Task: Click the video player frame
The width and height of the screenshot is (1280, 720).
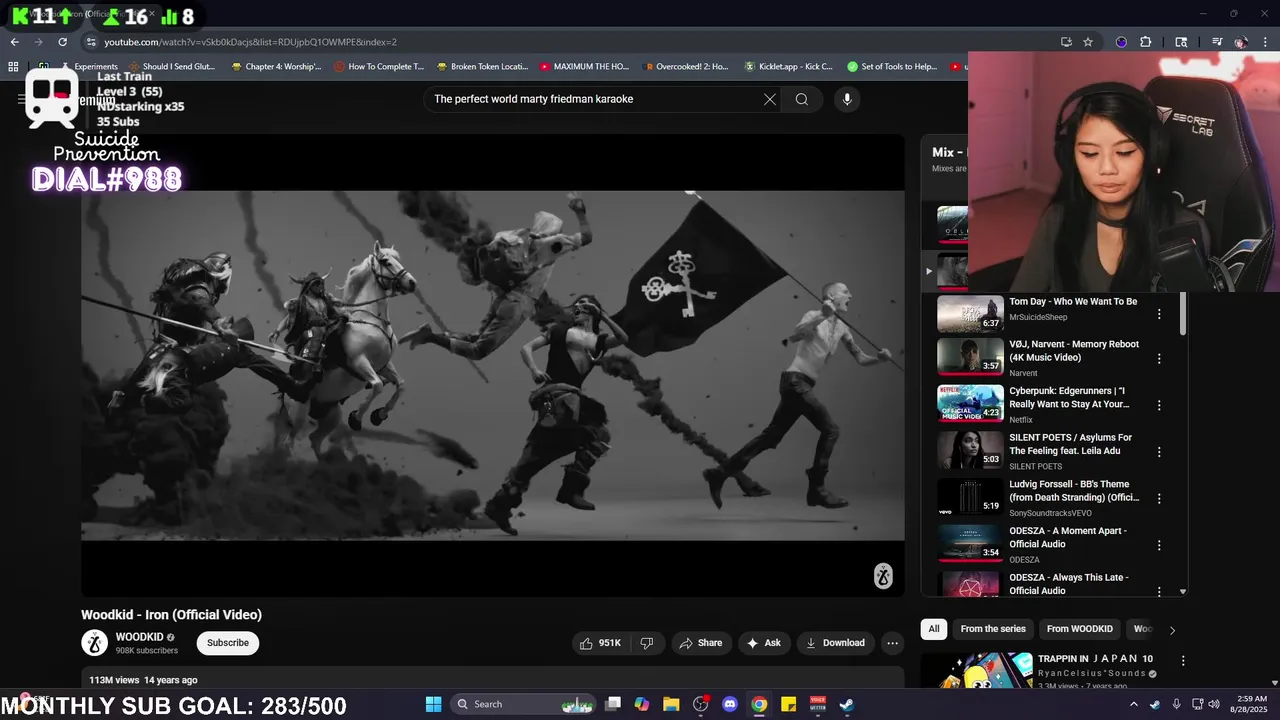Action: tap(493, 366)
